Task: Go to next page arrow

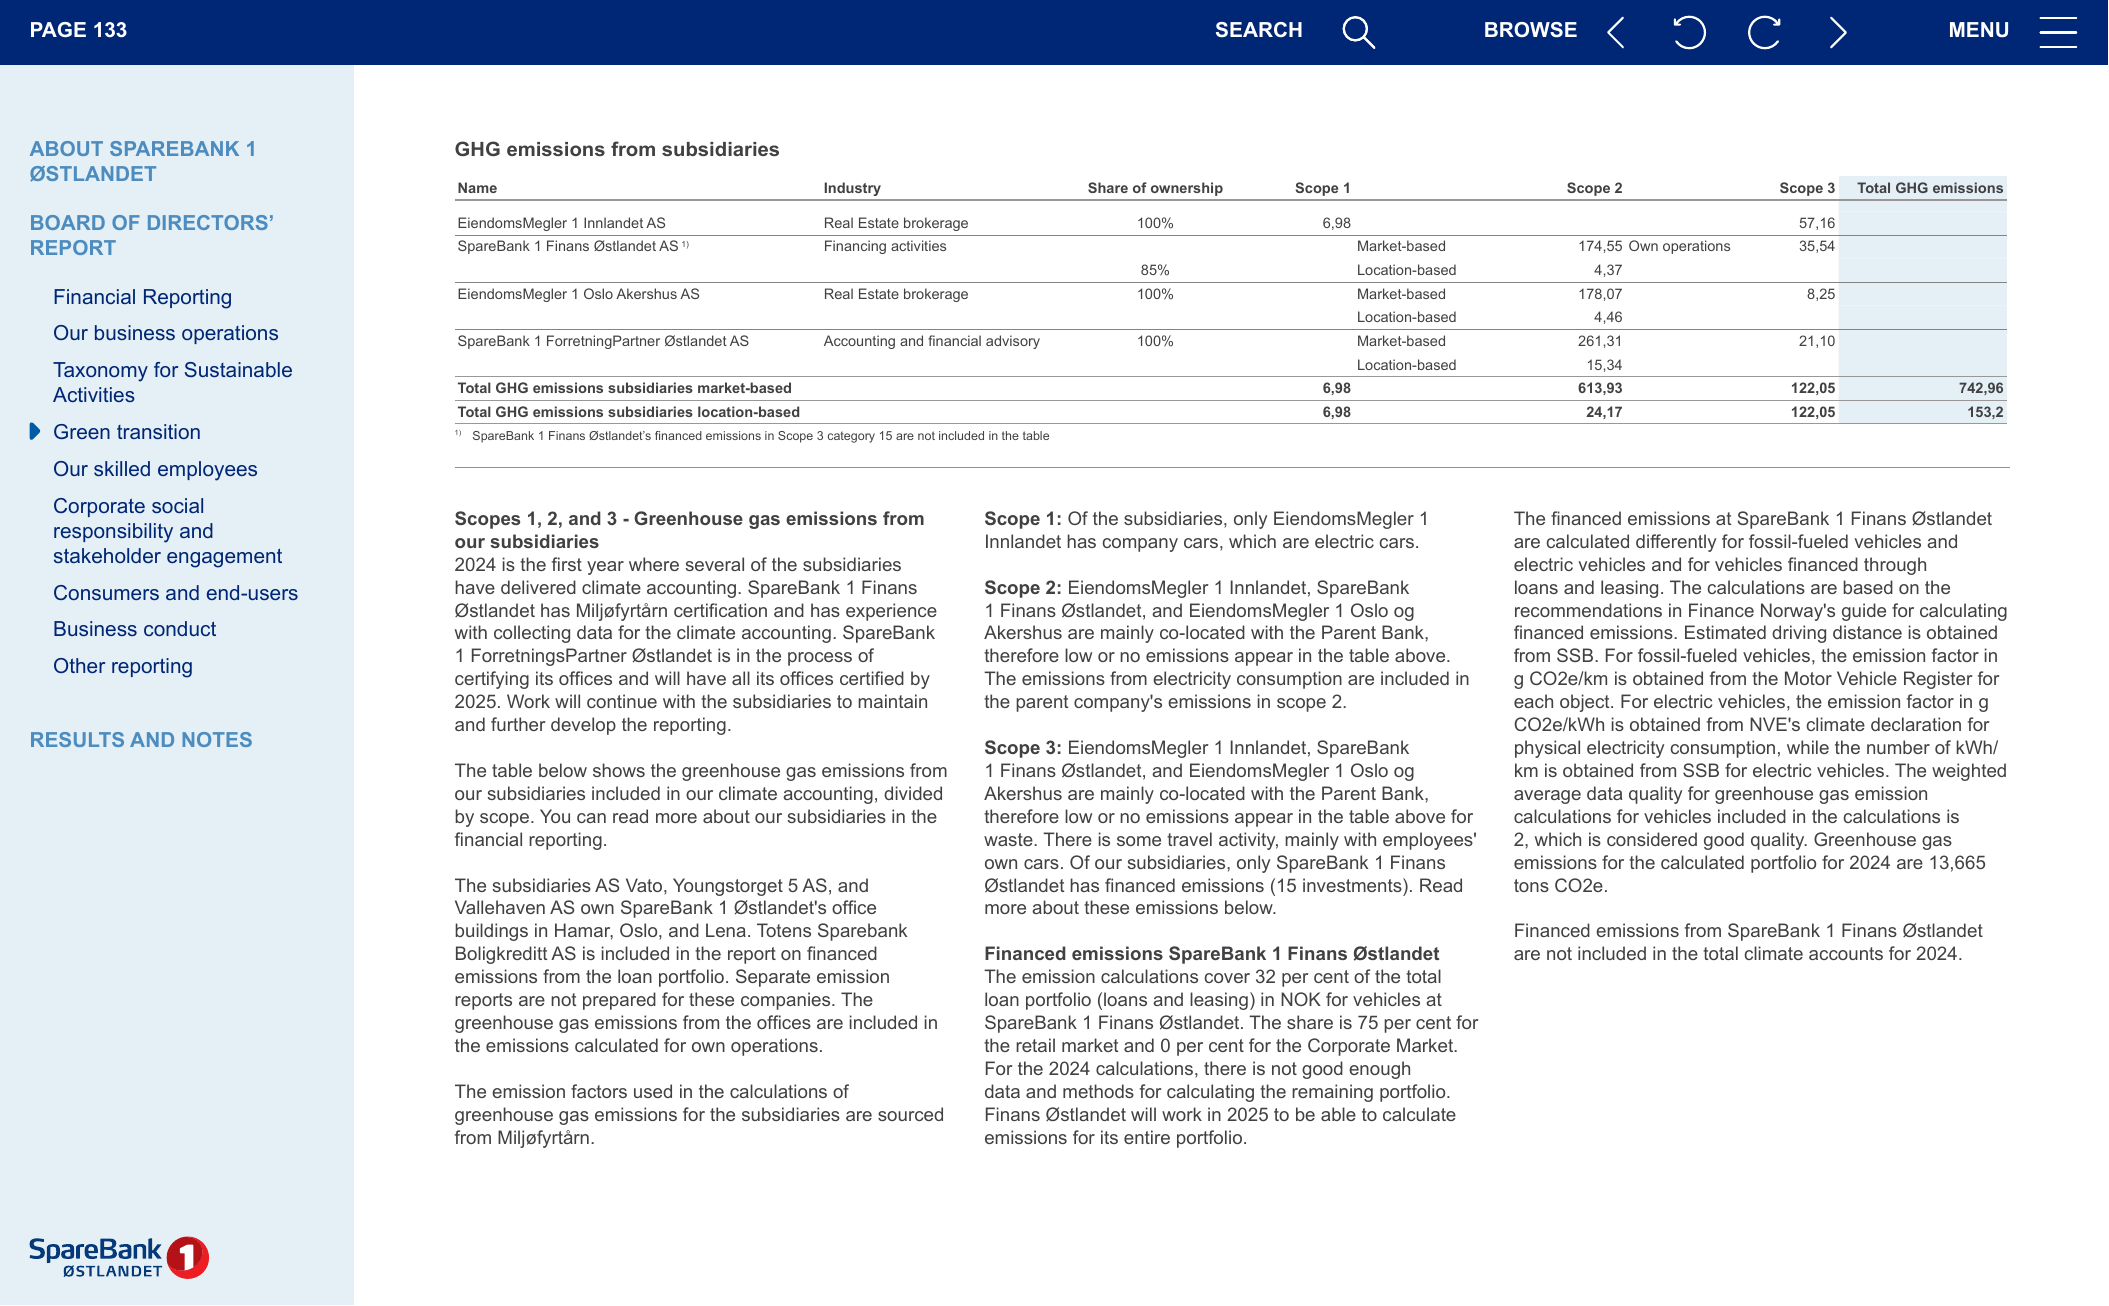Action: [1838, 32]
